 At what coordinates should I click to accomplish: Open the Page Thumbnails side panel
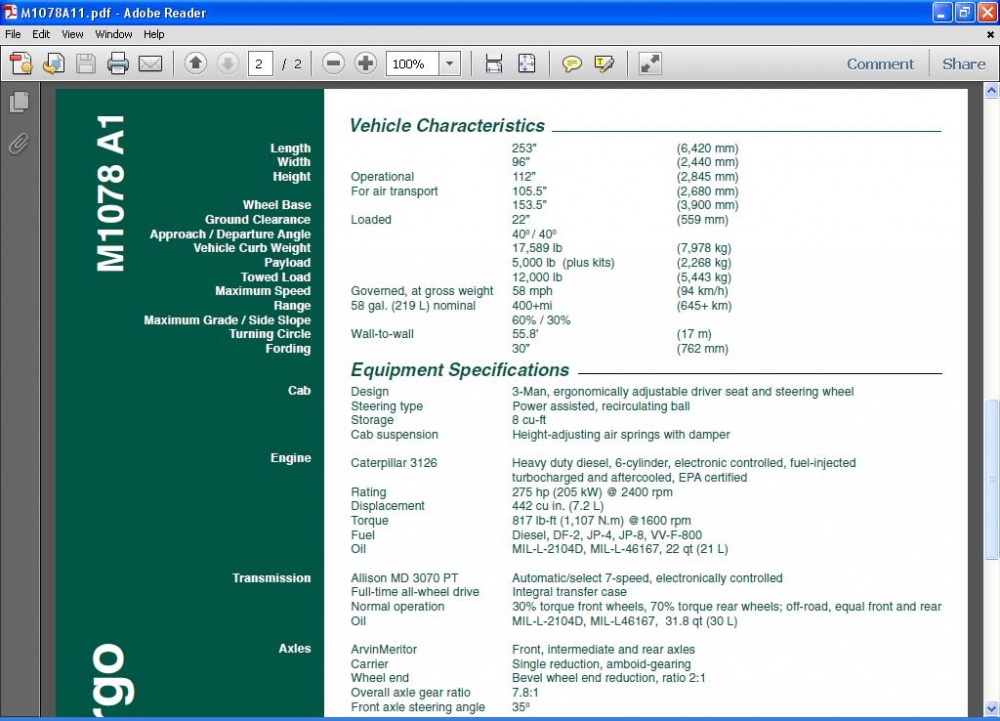click(19, 102)
